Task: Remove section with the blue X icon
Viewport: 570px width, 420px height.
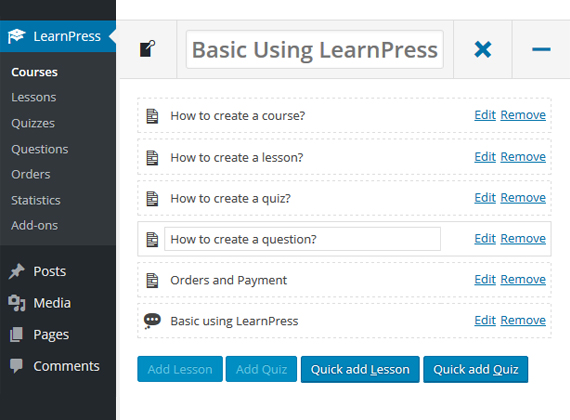Action: (483, 49)
